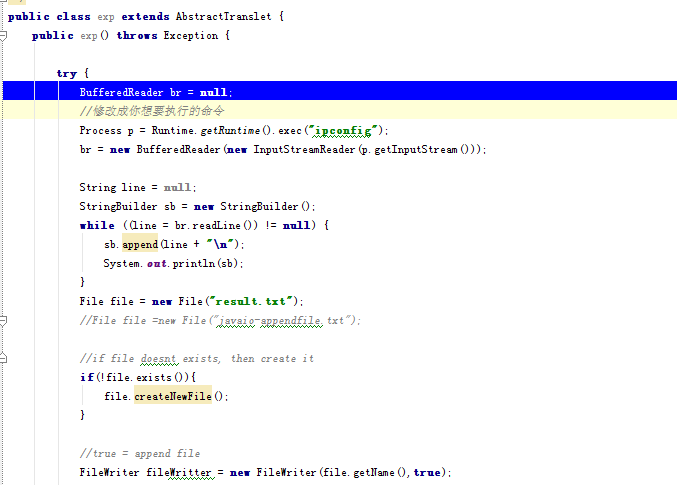This screenshot has height=485, width=677.
Task: Click the highlighted createNewFile call
Action: coord(173,396)
